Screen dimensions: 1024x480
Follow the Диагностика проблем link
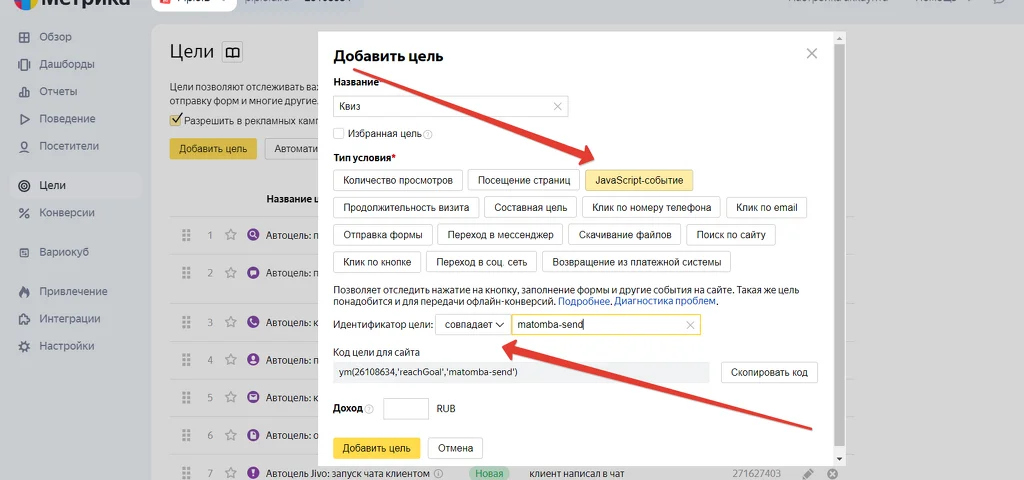tap(665, 302)
